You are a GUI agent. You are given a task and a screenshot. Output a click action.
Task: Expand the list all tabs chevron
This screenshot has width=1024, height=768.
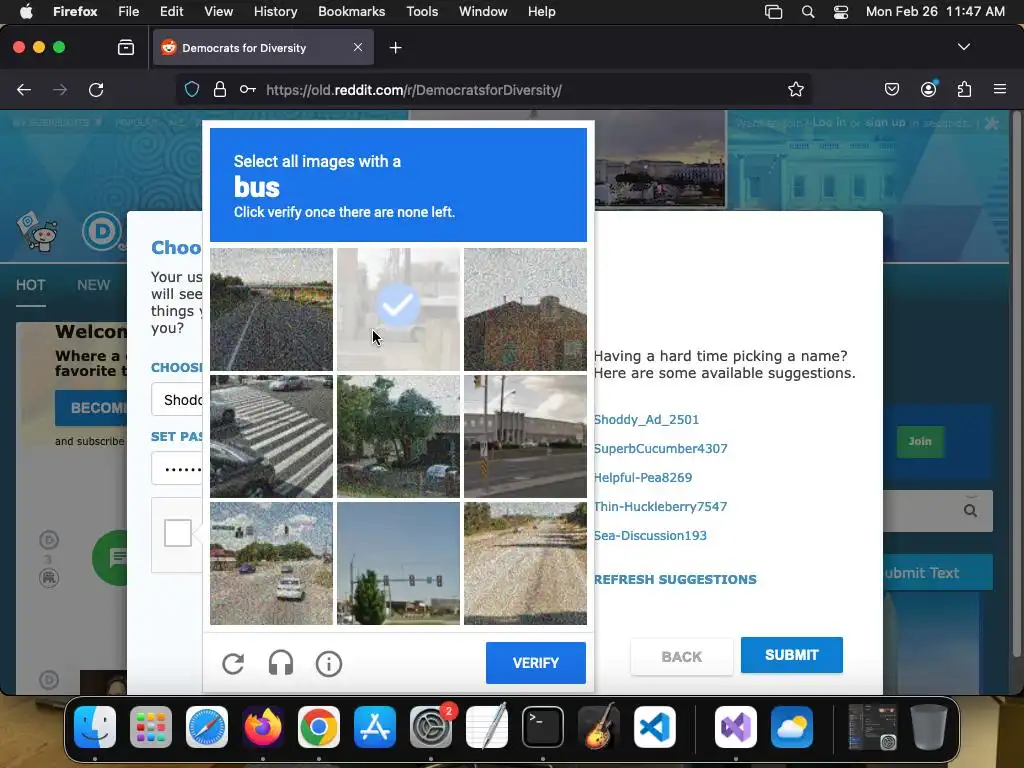point(964,47)
